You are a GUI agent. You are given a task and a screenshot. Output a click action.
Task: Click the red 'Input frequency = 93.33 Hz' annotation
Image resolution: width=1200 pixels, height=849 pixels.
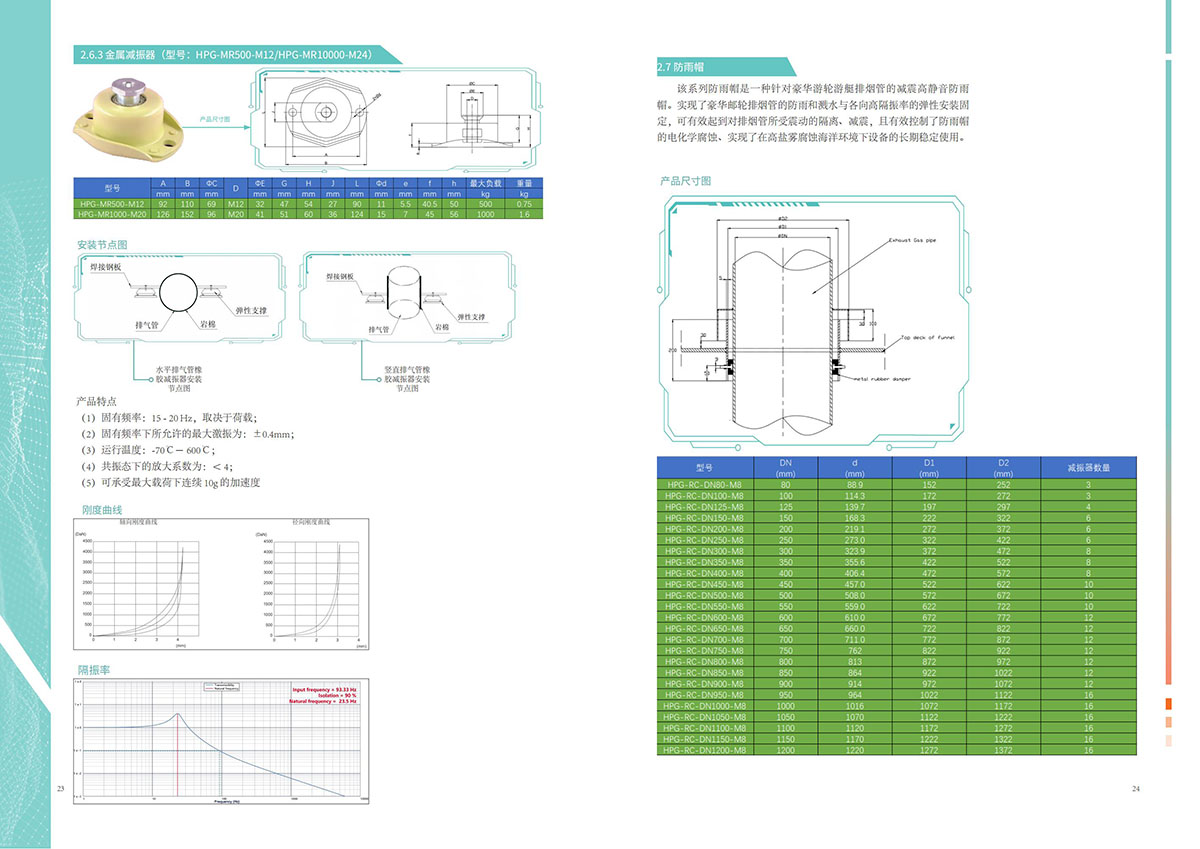tap(324, 690)
